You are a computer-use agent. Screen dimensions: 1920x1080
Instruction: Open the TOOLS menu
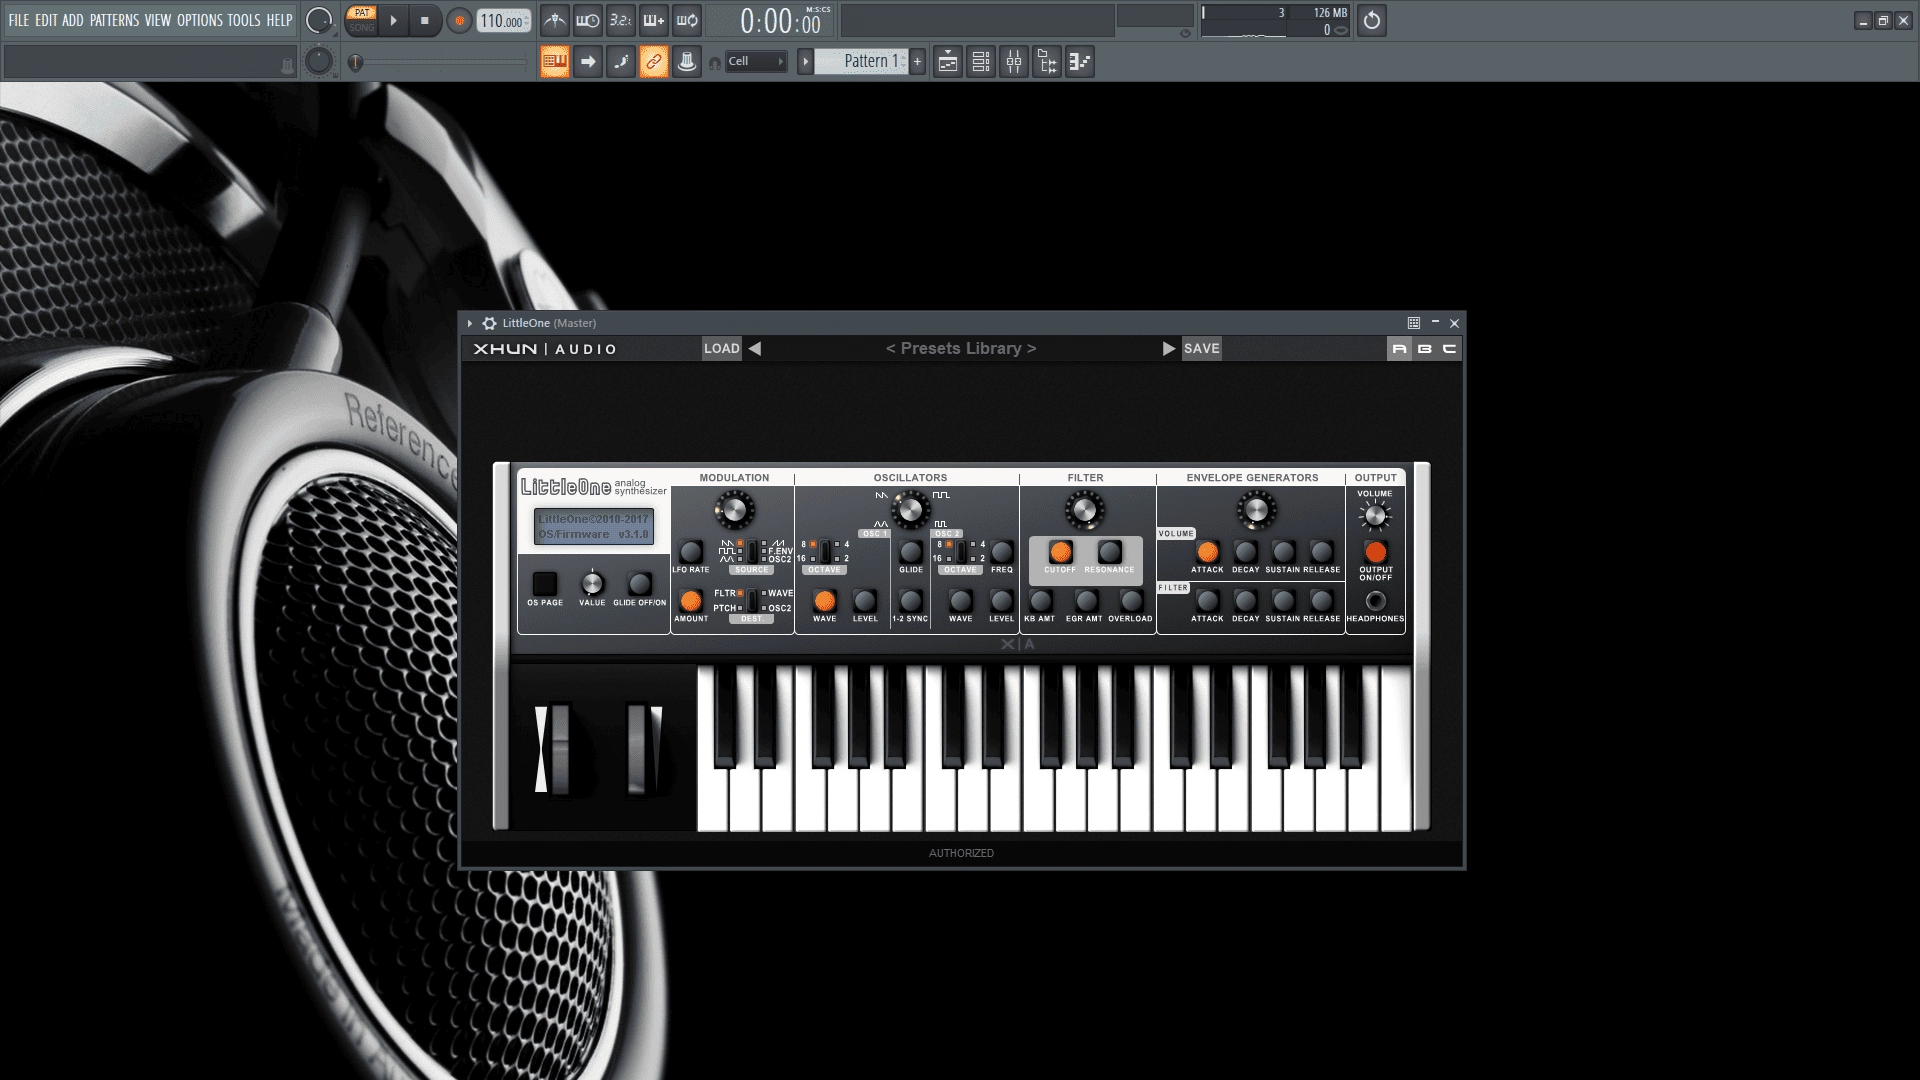tap(243, 20)
